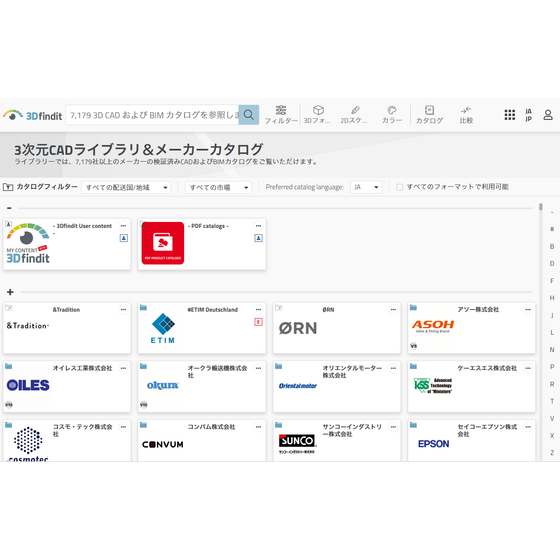Open the SUNCO catalog logo
Screen dimensions: 560x560
297,444
